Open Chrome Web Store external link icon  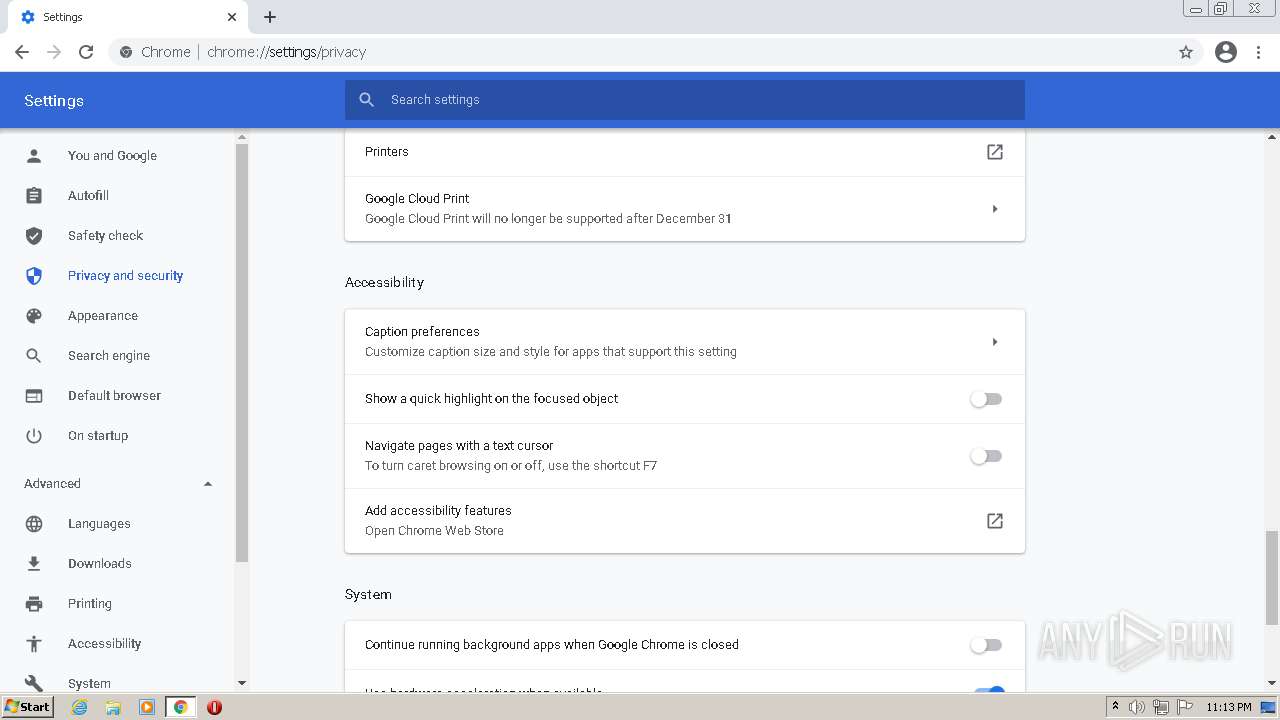click(995, 521)
